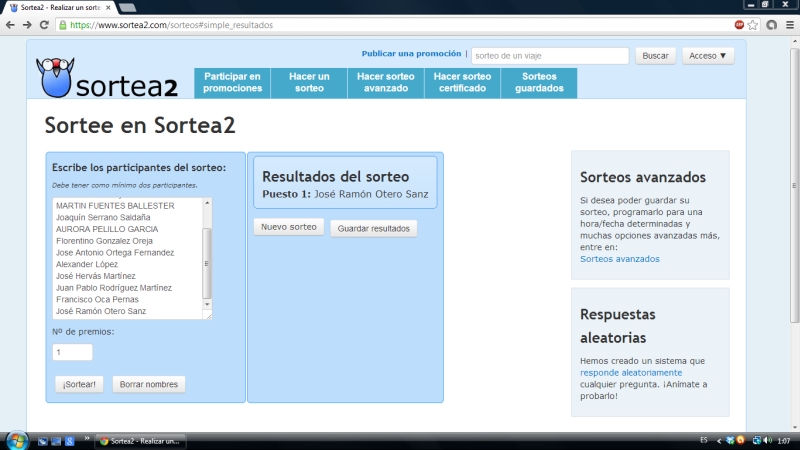
Task: Click the 'Guardar resultados' button
Action: [x=373, y=228]
